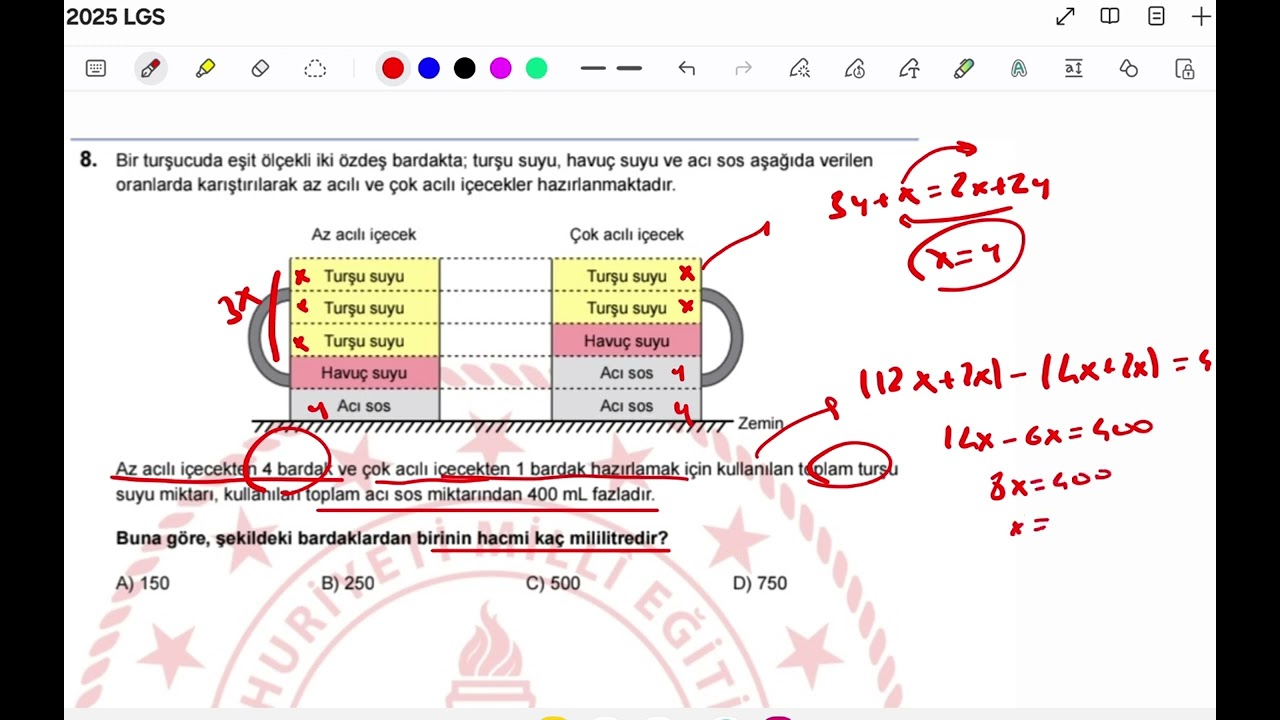Select the thin stroke width line
Image resolution: width=1280 pixels, height=720 pixels.
coord(593,69)
